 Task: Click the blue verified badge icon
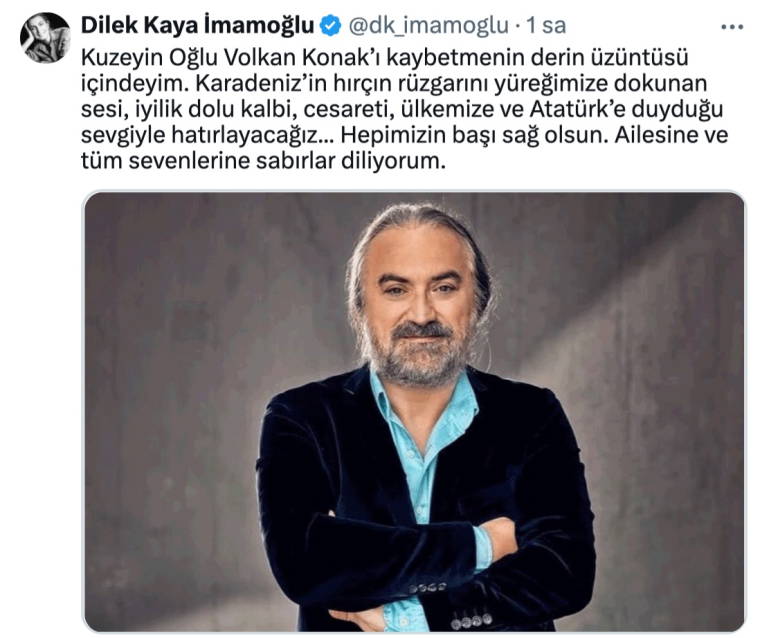331,26
